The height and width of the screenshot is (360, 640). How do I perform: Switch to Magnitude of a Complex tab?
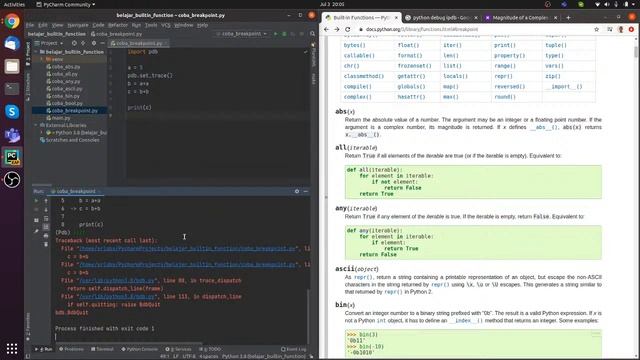pos(520,18)
